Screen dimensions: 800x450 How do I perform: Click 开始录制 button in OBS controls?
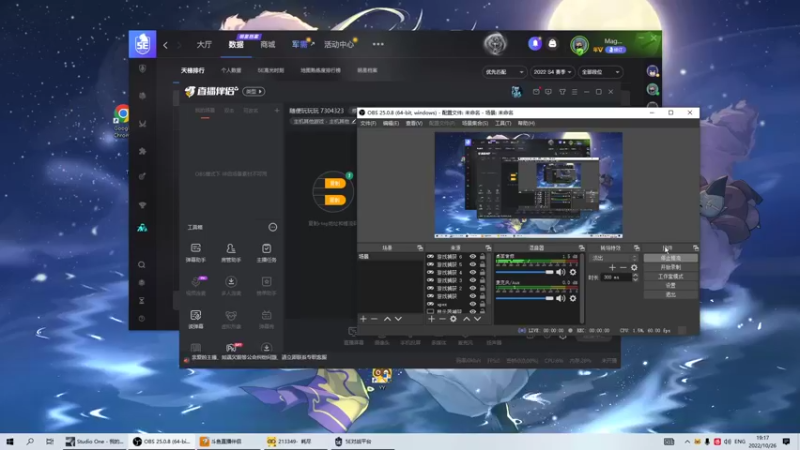670,267
